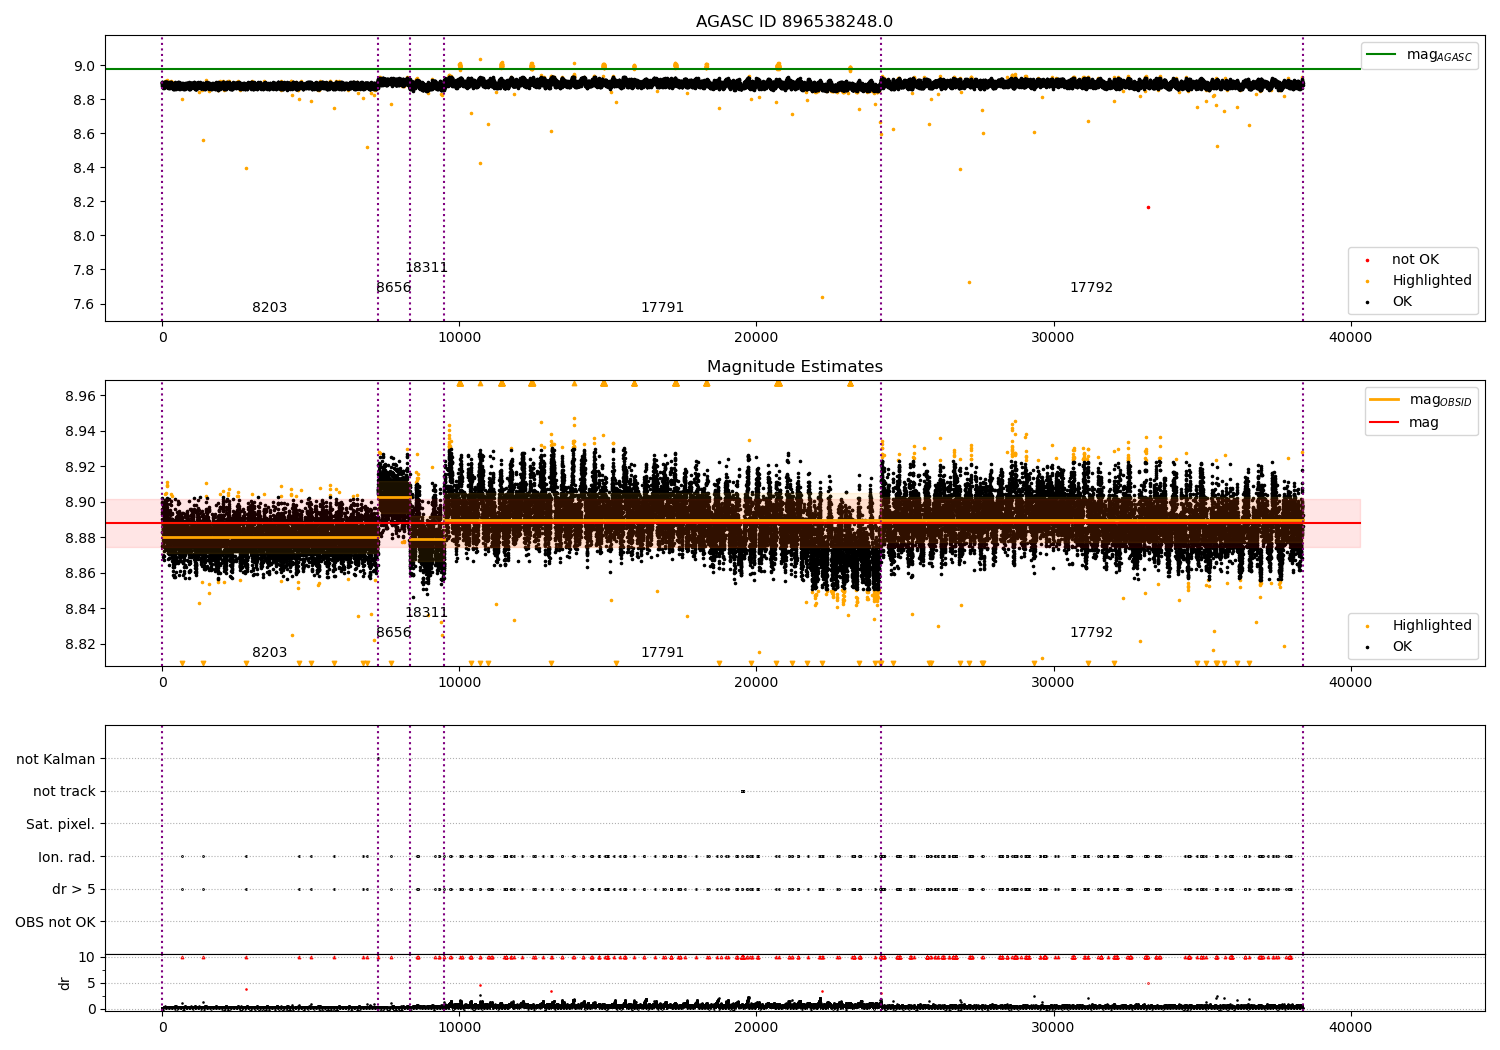Viewport: 1500px width, 1050px height.
Task: Click 'OK' legend entry in the middle plot
Action: click(x=1389, y=647)
